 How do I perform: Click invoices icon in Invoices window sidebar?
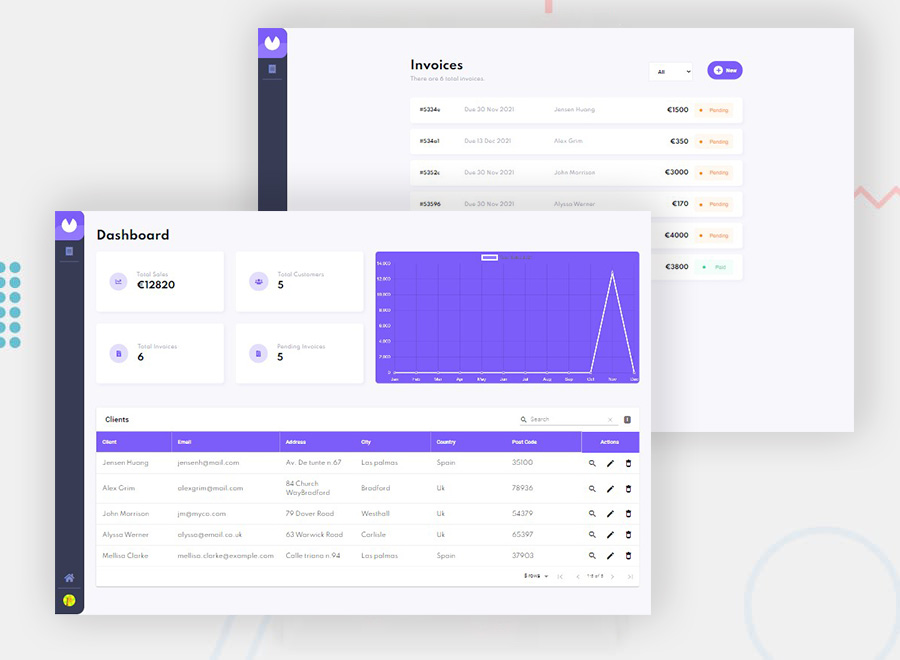(x=272, y=69)
